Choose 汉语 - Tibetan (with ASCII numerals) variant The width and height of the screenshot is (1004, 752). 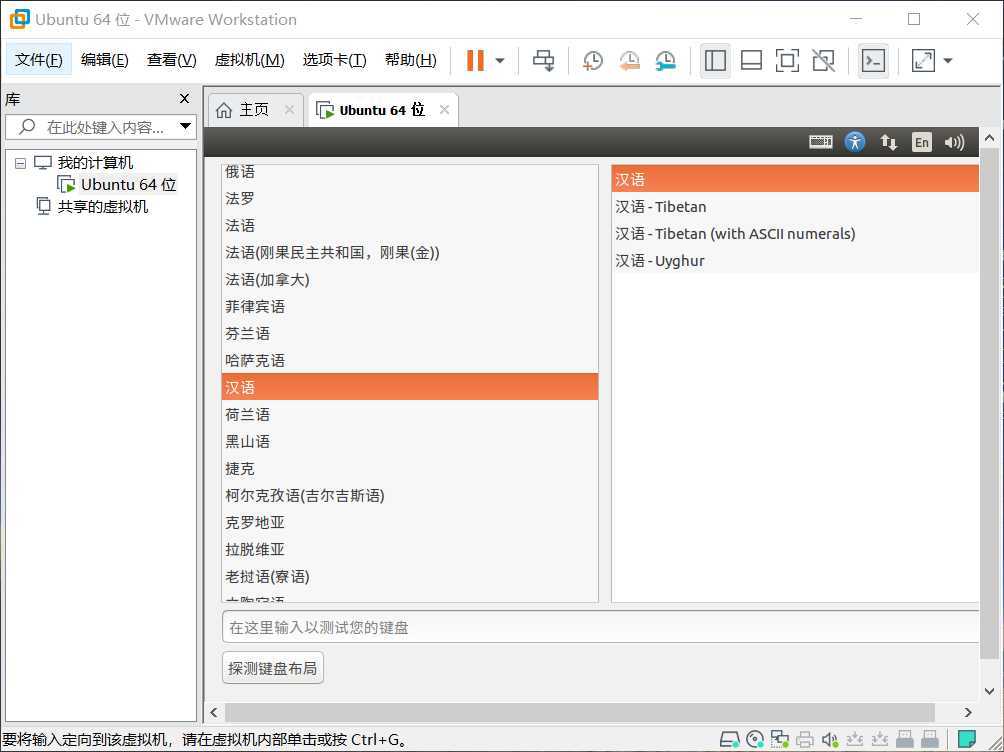pyautogui.click(x=795, y=234)
